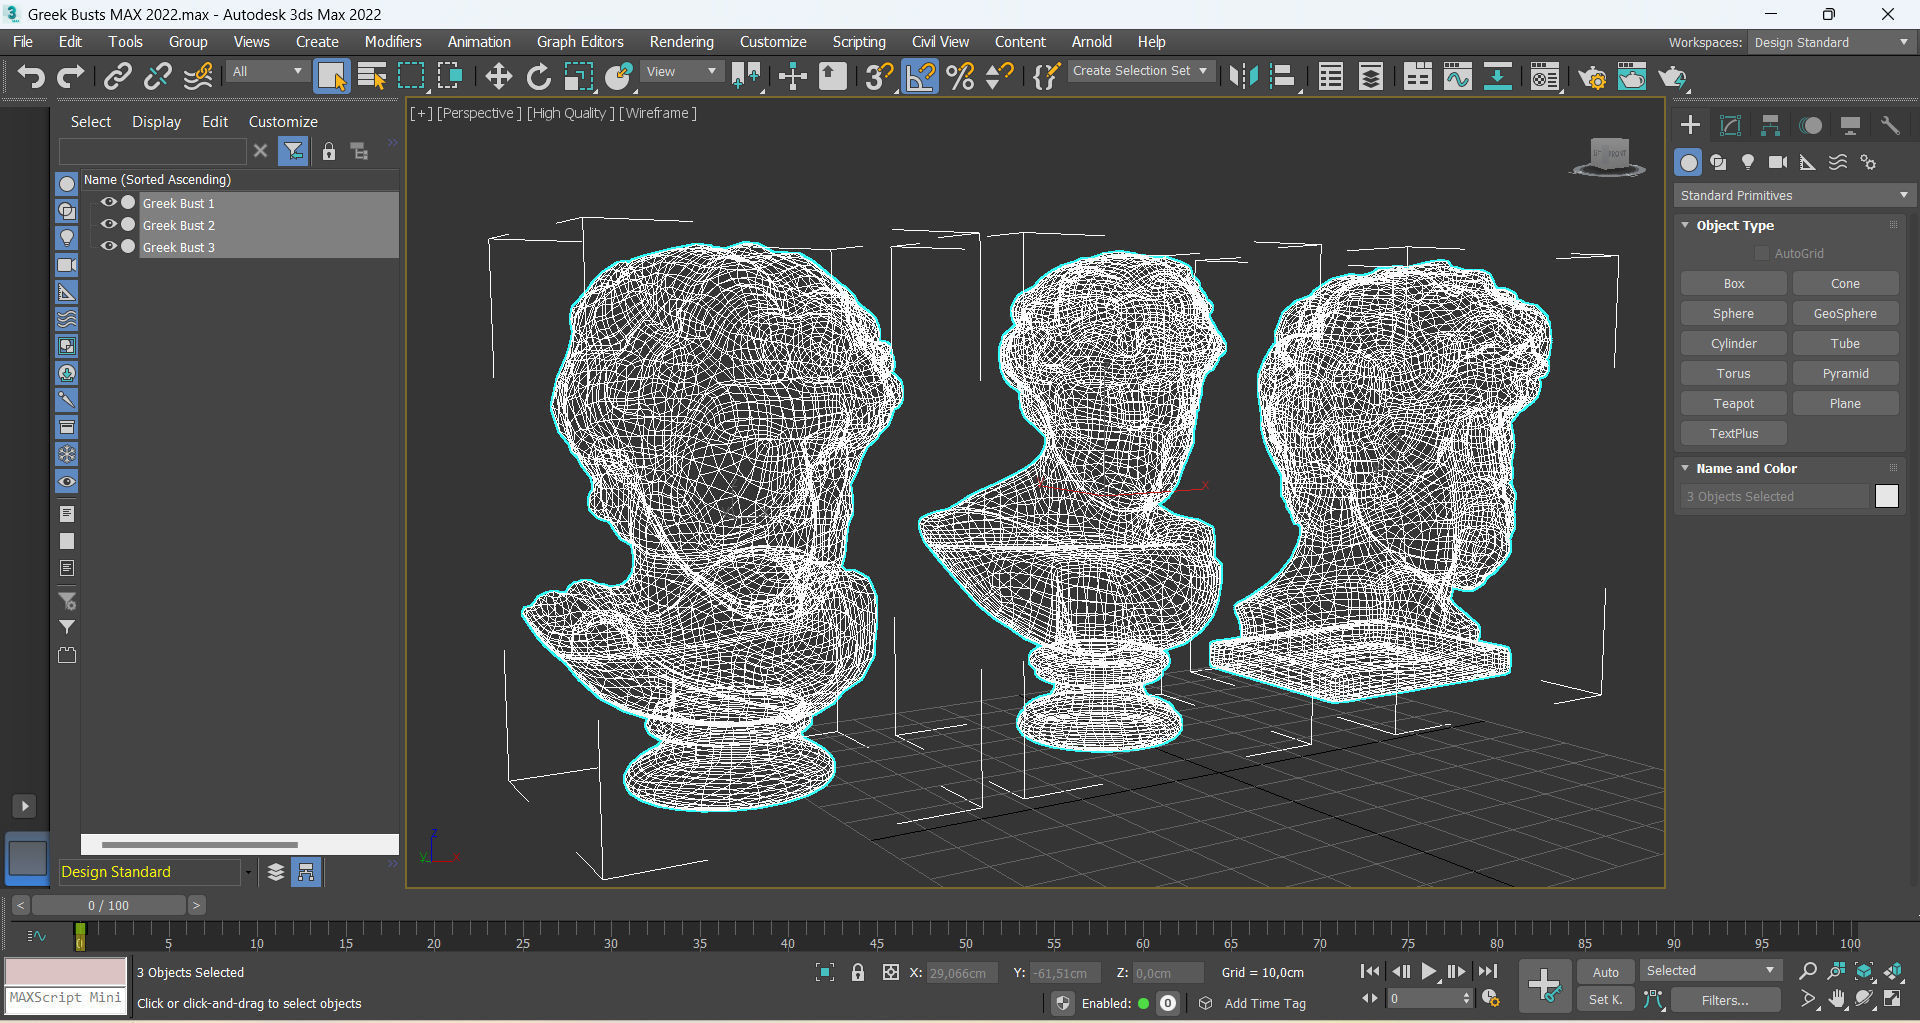Select the Lights category in Create panel
The height and width of the screenshot is (1023, 1920).
click(1748, 162)
